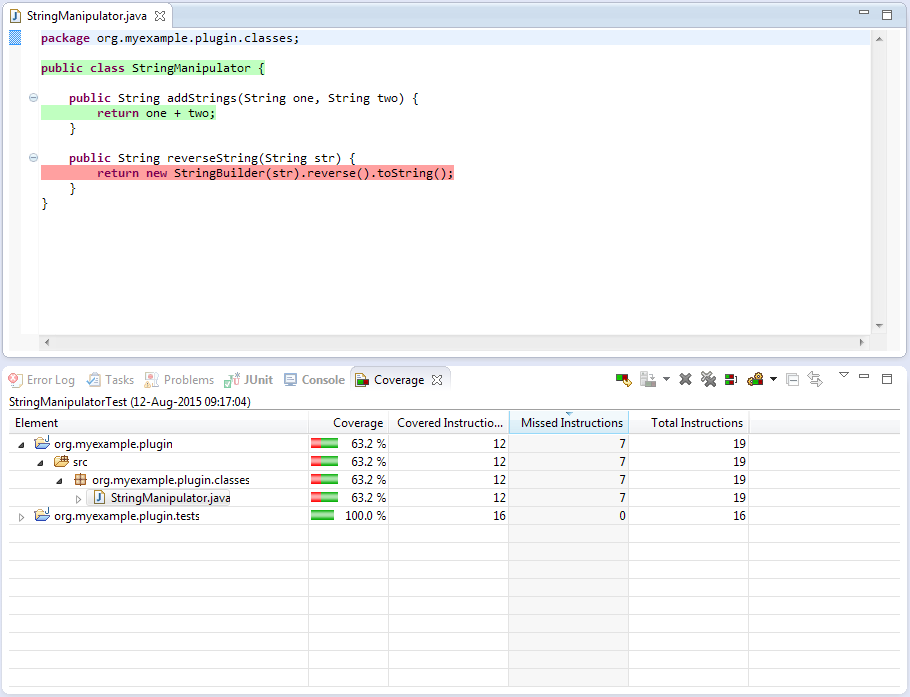The height and width of the screenshot is (697, 910).
Task: Click the coverage bar for org.myexample.plugin.tests
Action: tap(323, 515)
